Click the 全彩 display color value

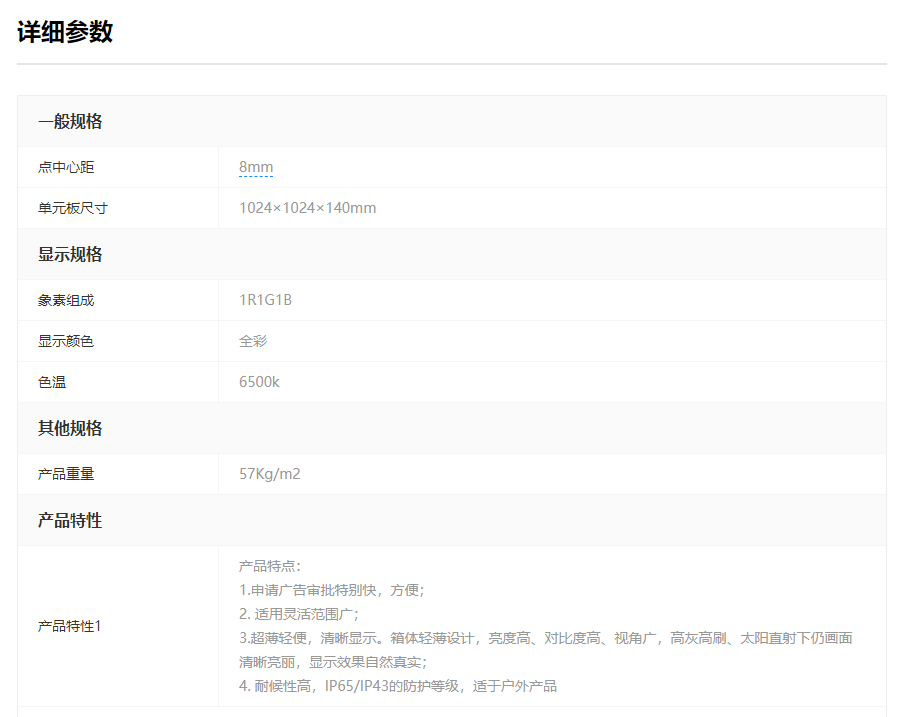pyautogui.click(x=253, y=341)
